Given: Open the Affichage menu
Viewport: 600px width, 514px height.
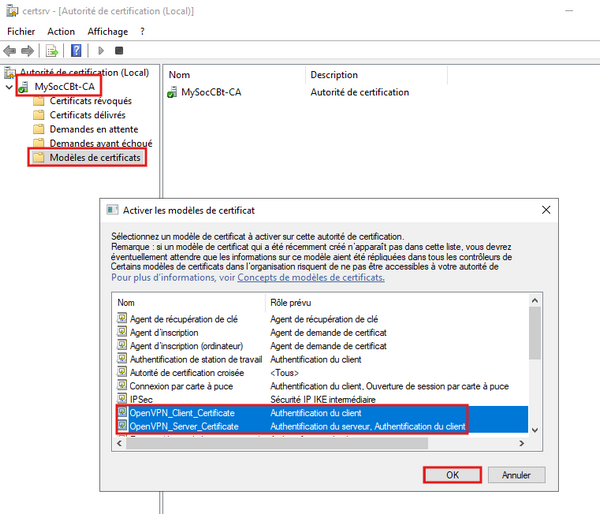Looking at the screenshot, I should click(108, 31).
